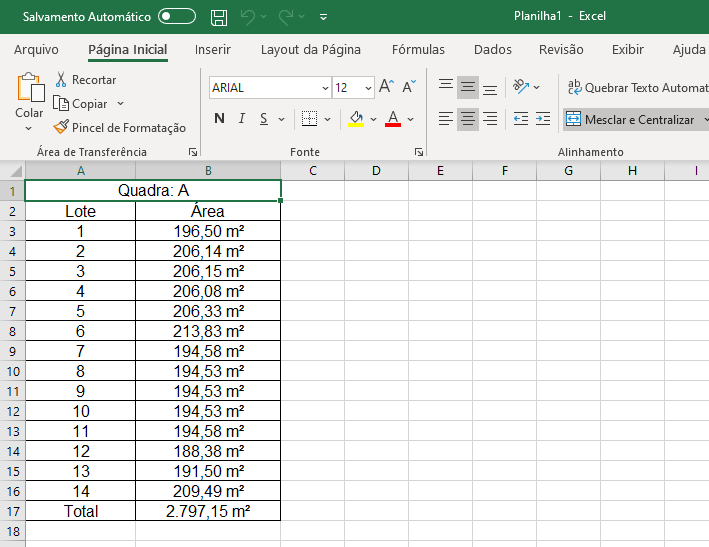Toggle the Salvamento Automático switch
709x547 pixels.
coord(177,17)
